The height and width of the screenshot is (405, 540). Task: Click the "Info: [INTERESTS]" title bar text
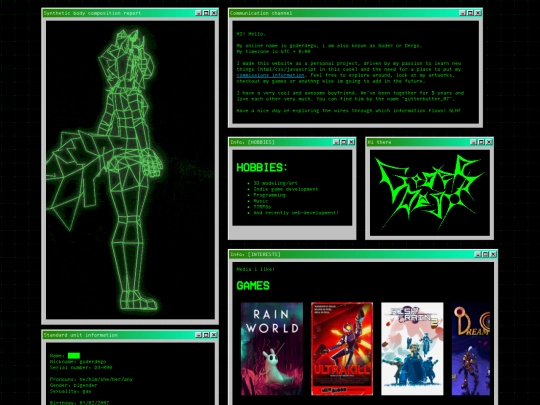point(255,254)
